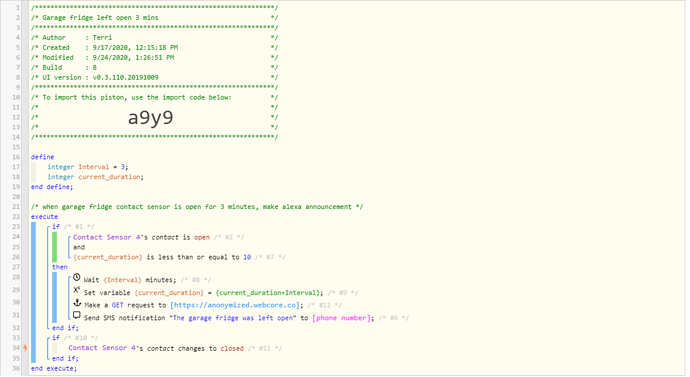Click the [phone number] placeholder
The image size is (690, 377).
pos(341,318)
